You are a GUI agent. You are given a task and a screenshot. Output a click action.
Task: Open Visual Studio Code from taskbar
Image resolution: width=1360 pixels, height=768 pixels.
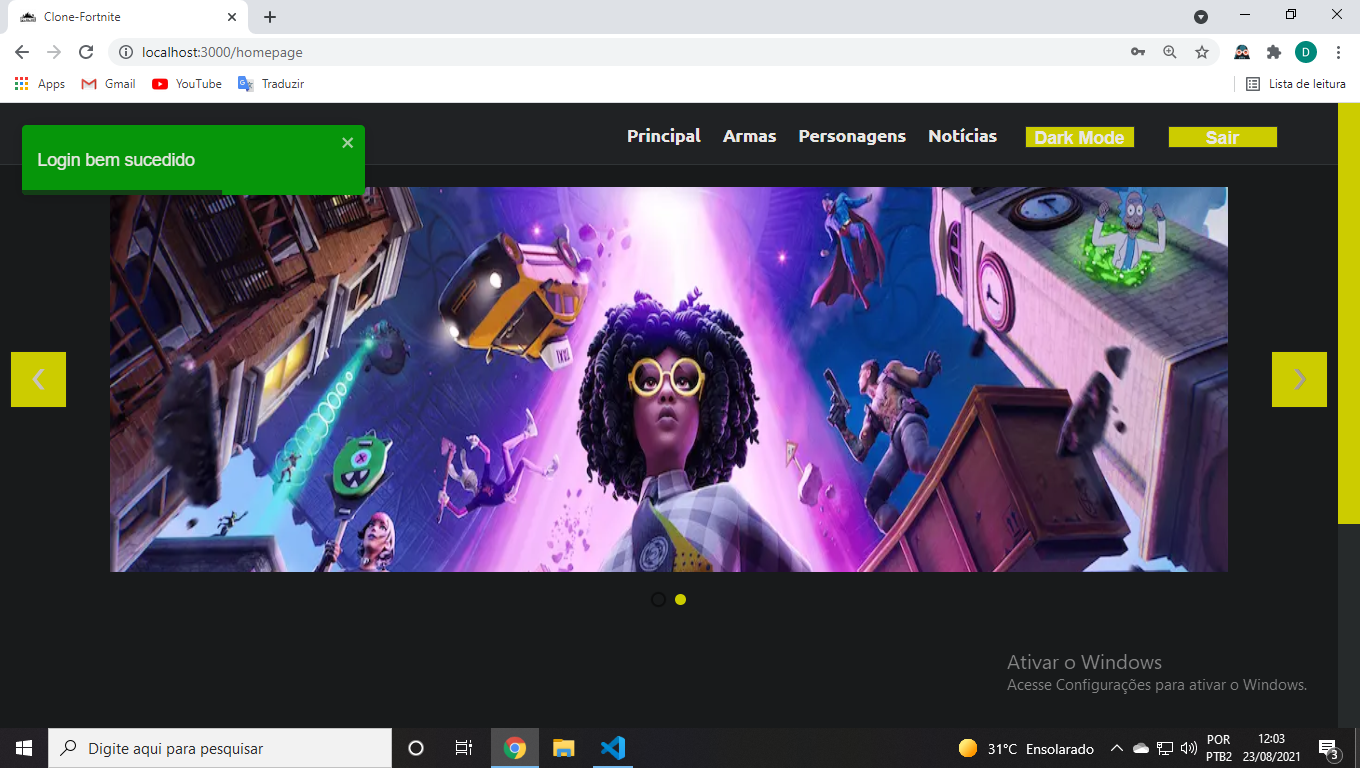tap(613, 748)
